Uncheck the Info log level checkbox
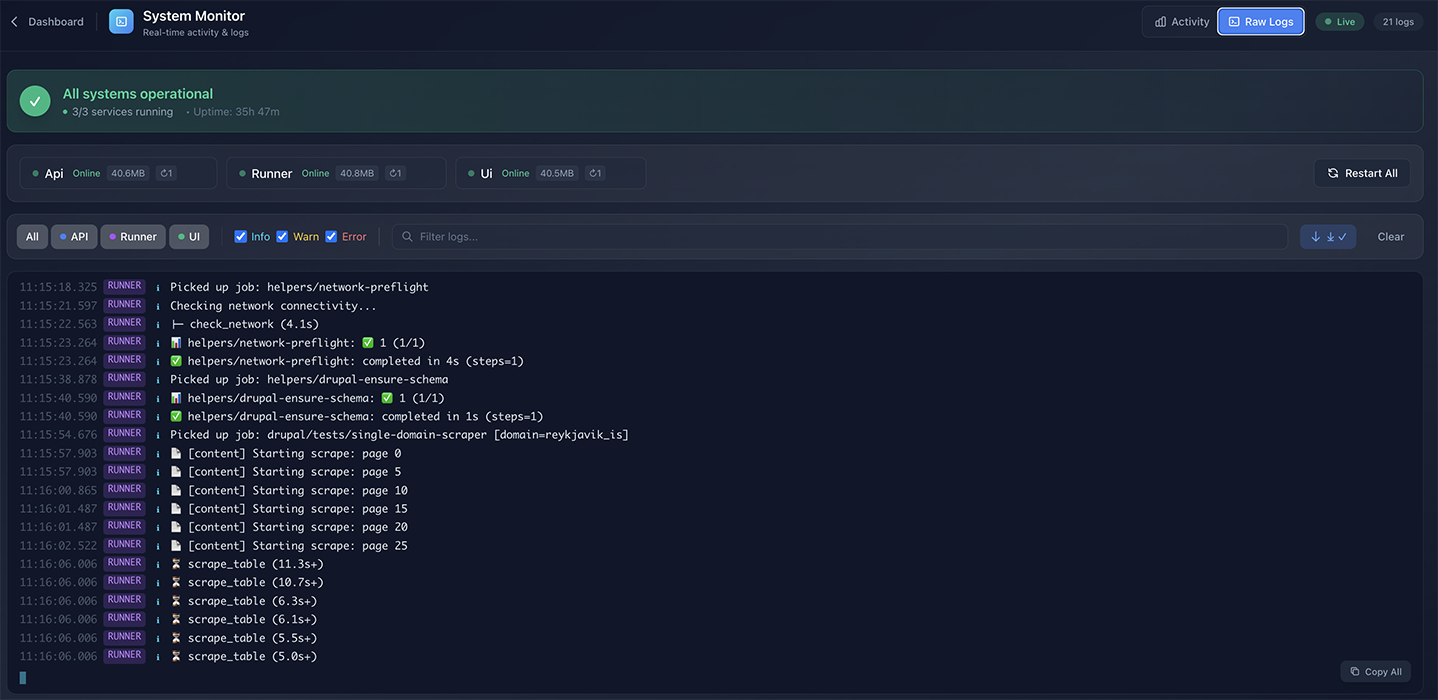1438x700 pixels. tap(241, 237)
